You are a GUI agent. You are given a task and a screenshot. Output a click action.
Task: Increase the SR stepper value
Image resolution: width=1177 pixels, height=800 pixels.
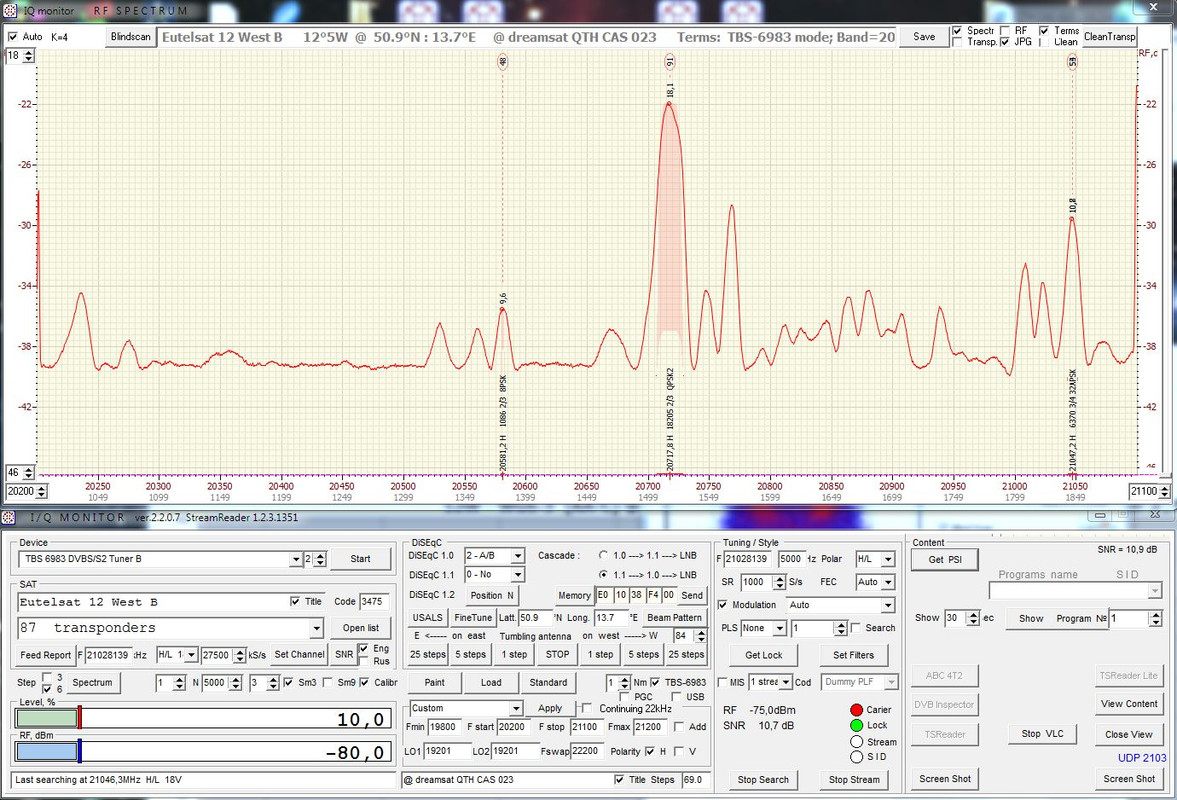coord(779,579)
